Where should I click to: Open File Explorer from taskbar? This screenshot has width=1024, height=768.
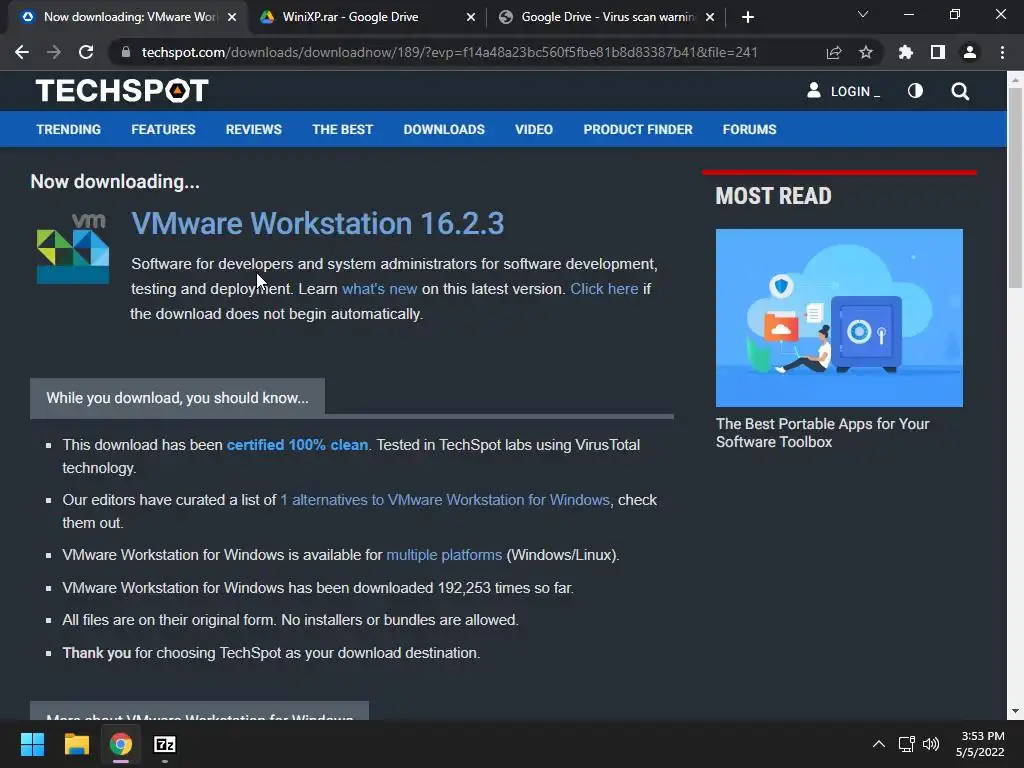click(x=76, y=744)
